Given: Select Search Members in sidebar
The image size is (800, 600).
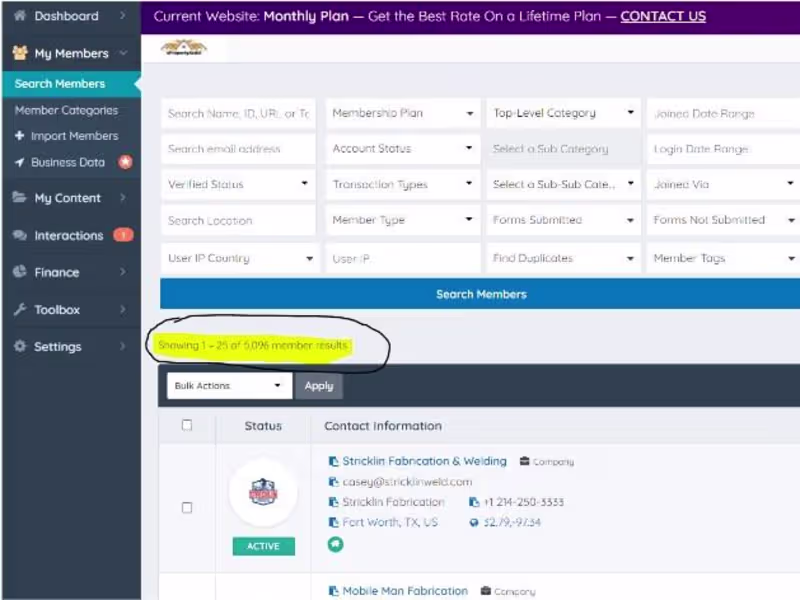Looking at the screenshot, I should tap(71, 84).
